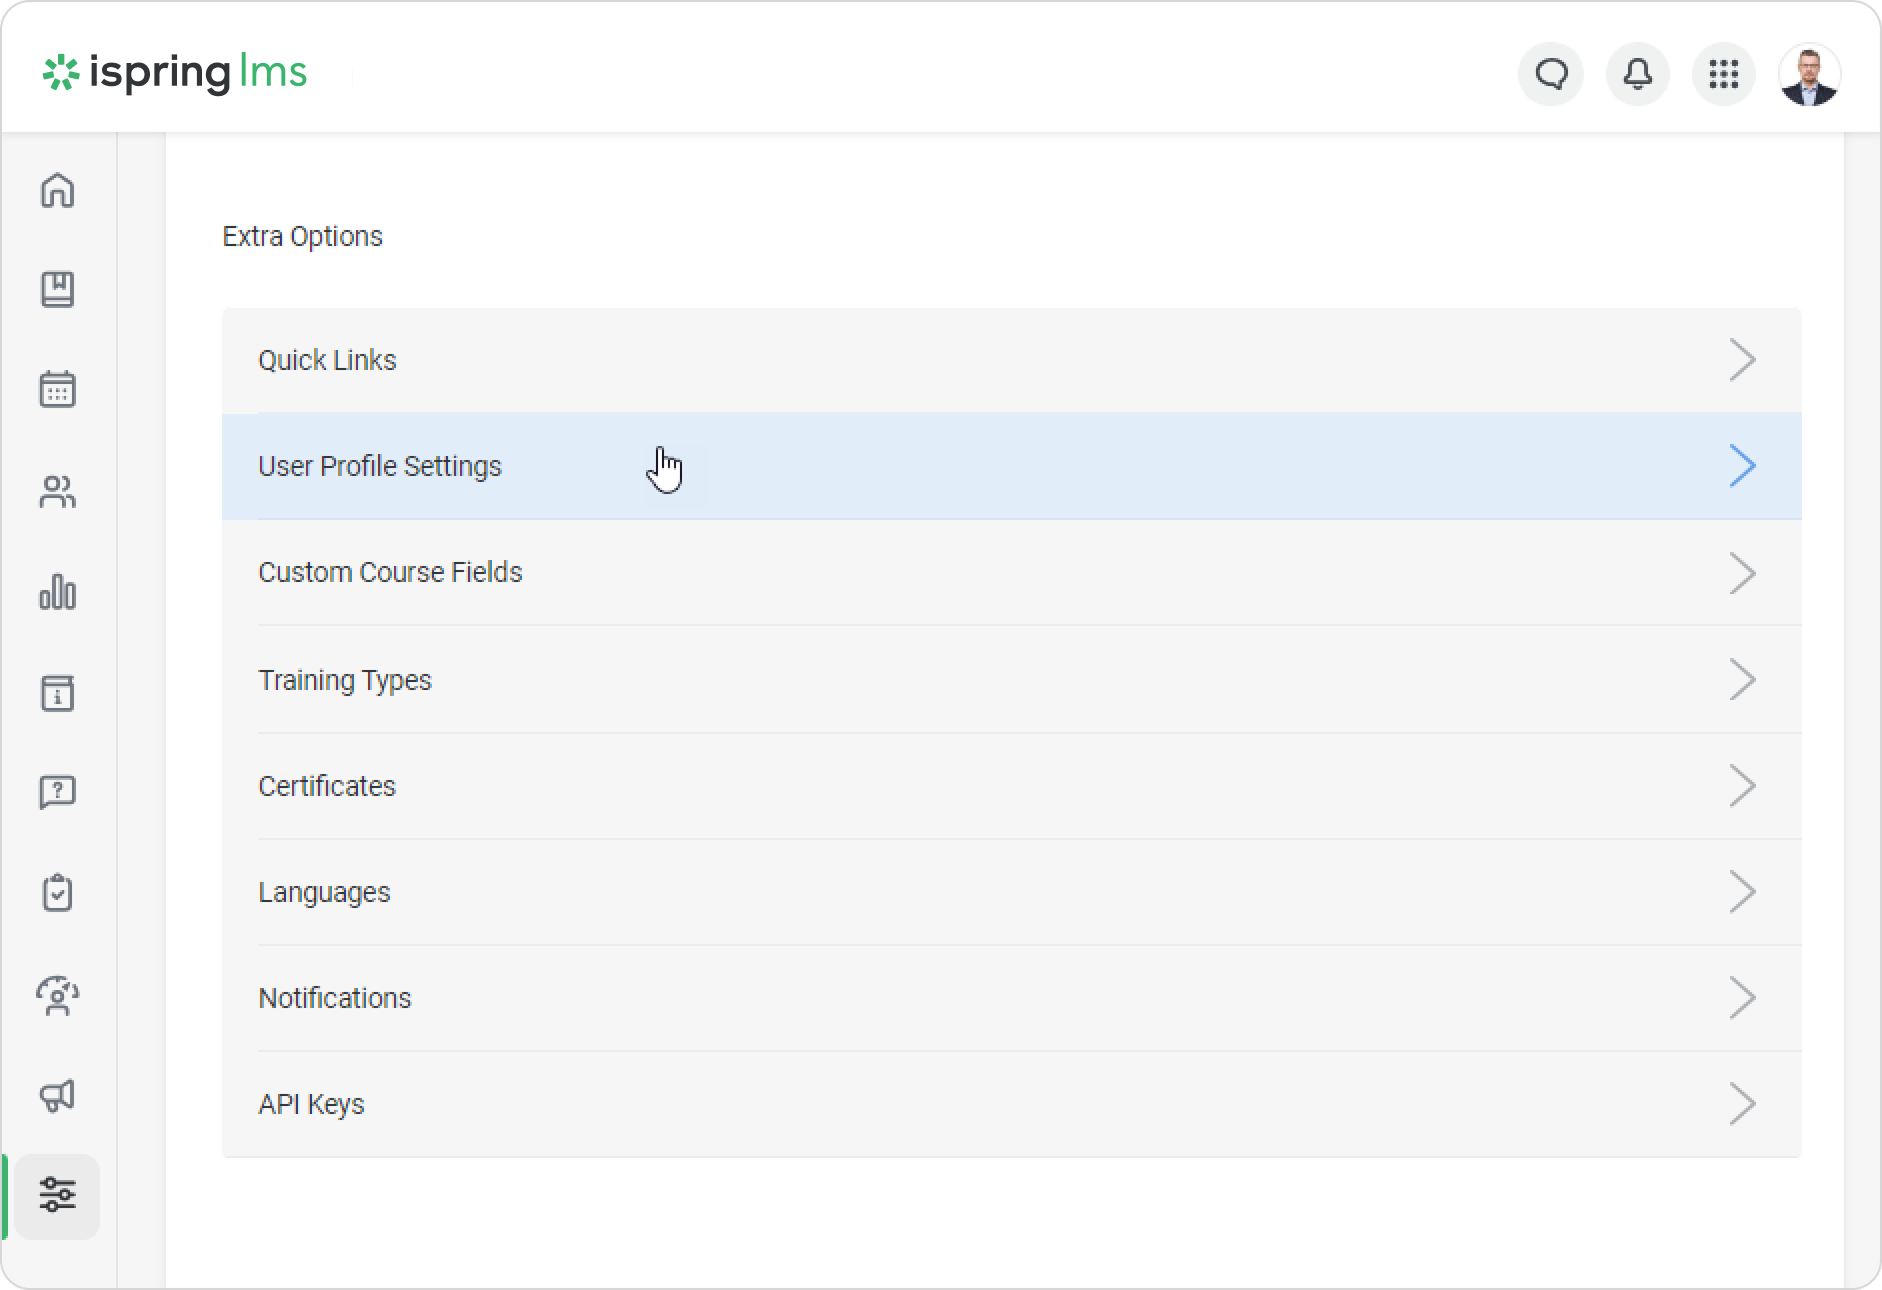Image resolution: width=1882 pixels, height=1290 pixels.
Task: Open the bookmark book sidebar icon
Action: 57,290
